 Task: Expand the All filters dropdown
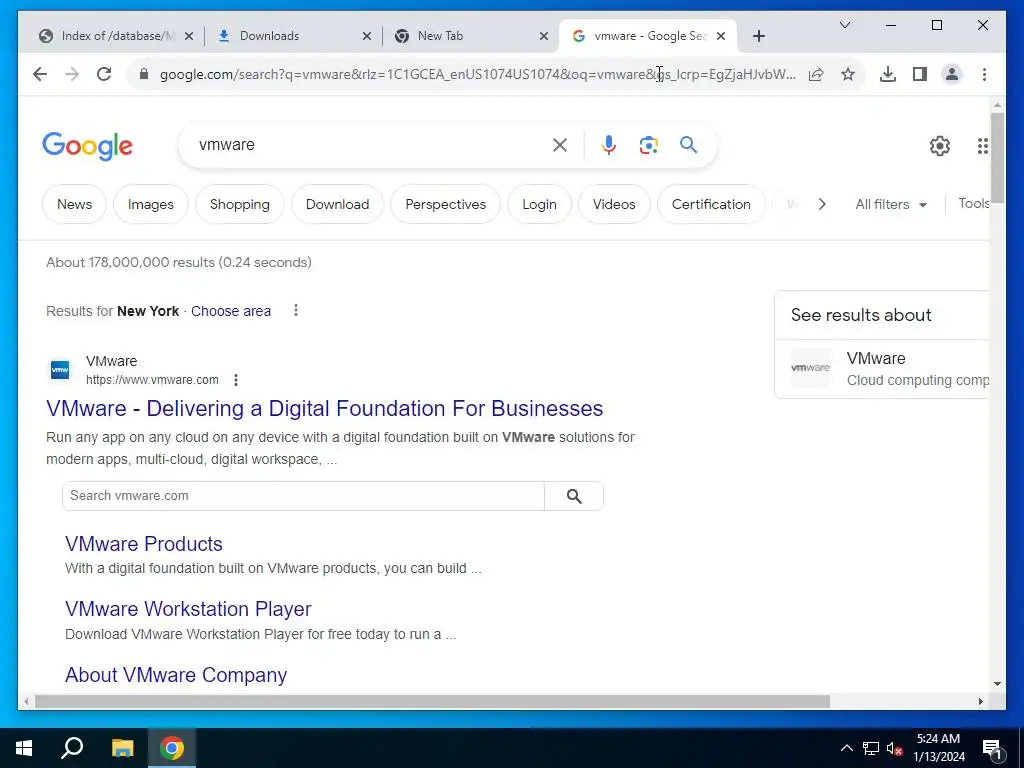891,204
